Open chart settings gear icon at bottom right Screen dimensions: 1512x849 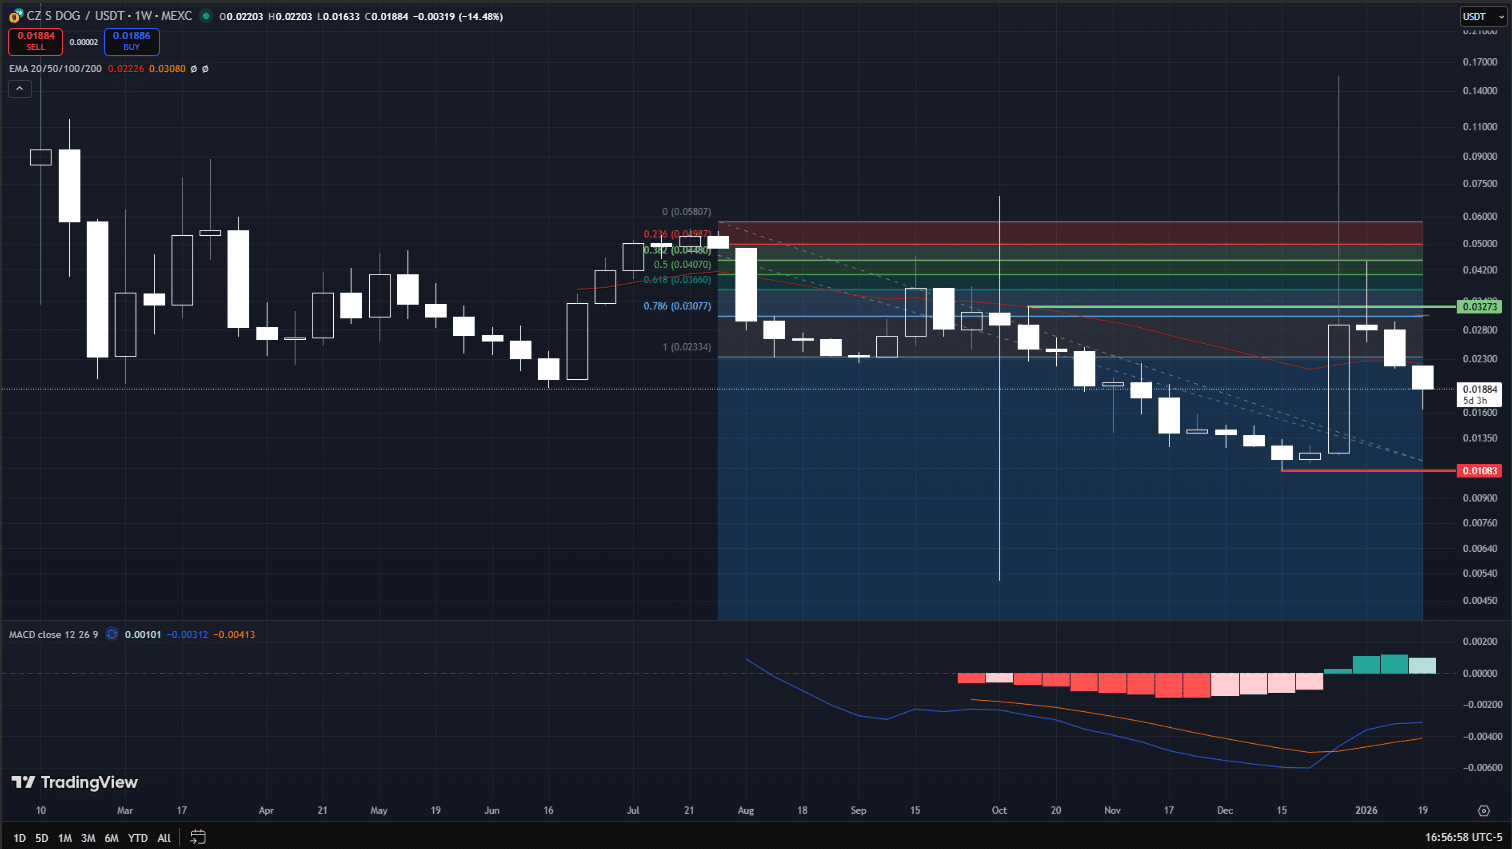[1484, 810]
